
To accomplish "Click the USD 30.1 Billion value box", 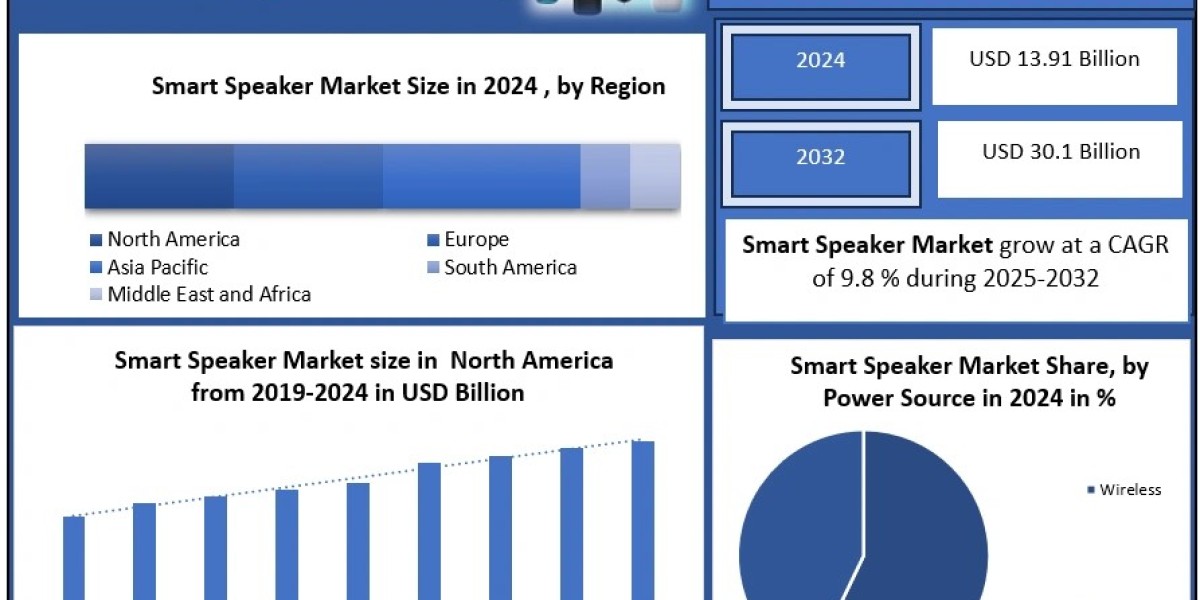I will click(x=1060, y=153).
